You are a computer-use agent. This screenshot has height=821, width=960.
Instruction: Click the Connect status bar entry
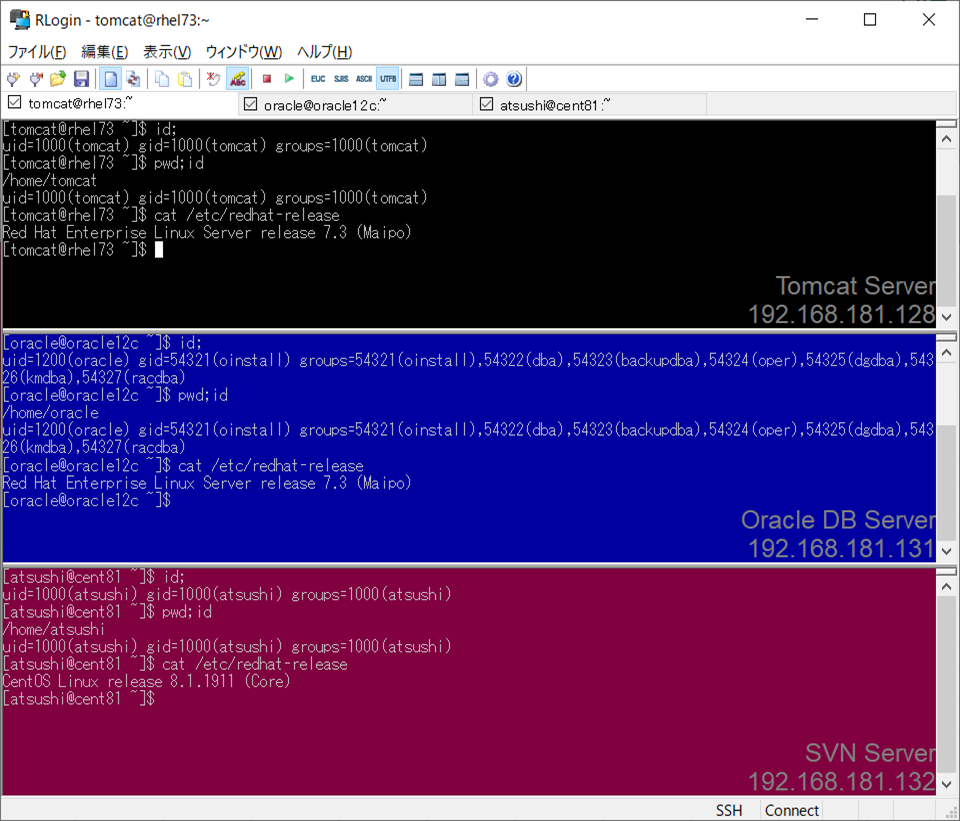point(792,811)
